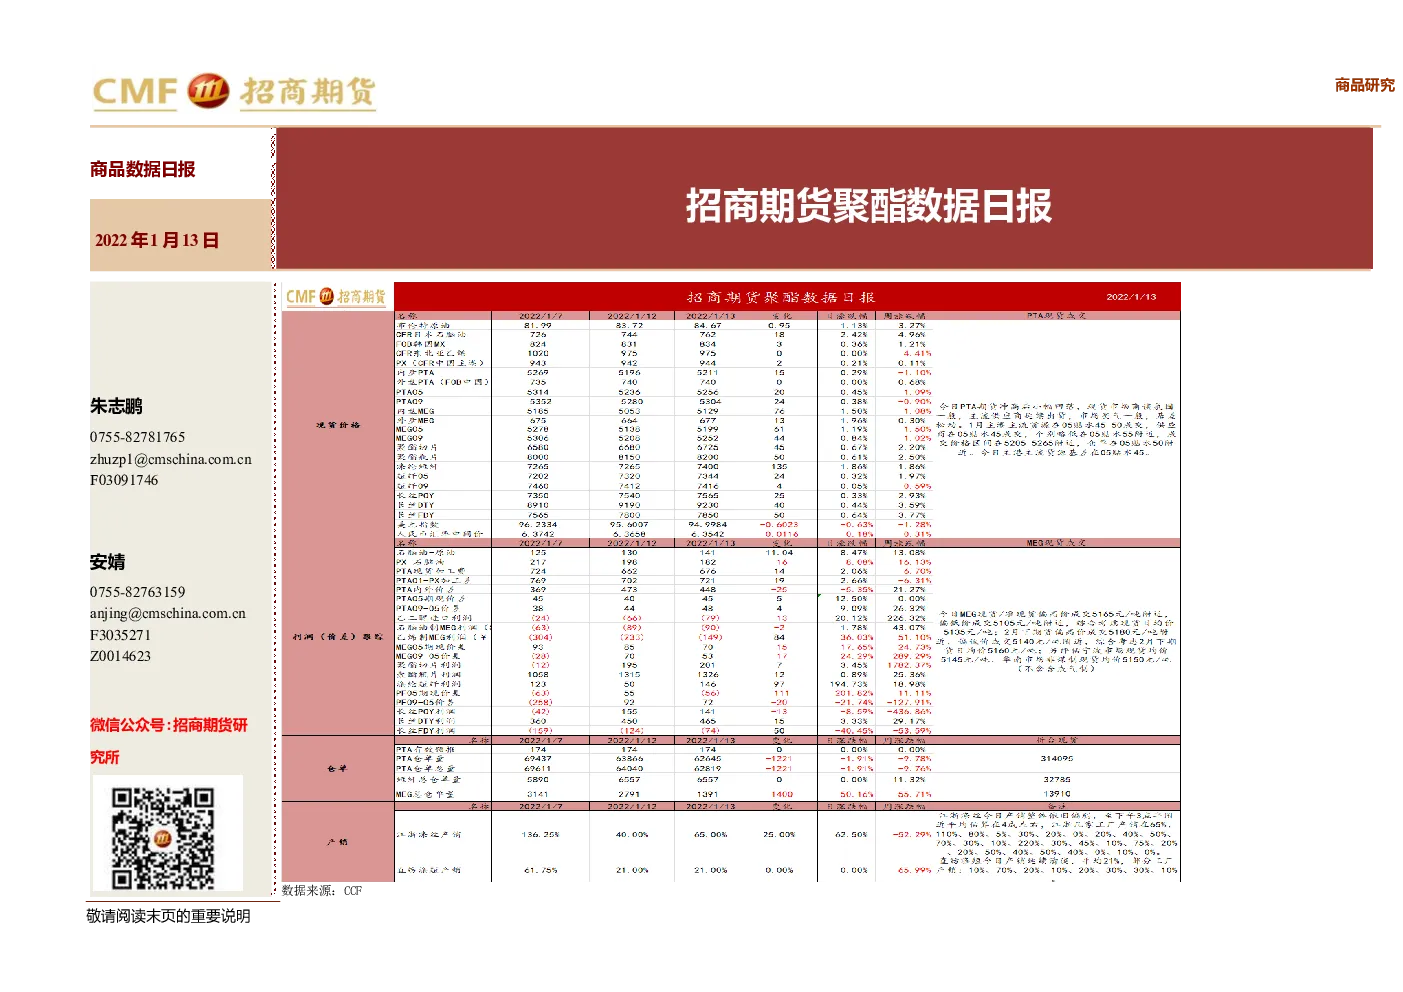The width and height of the screenshot is (1403, 992).
Task: Select analyst name 朱志鹏
Action: pos(116,406)
